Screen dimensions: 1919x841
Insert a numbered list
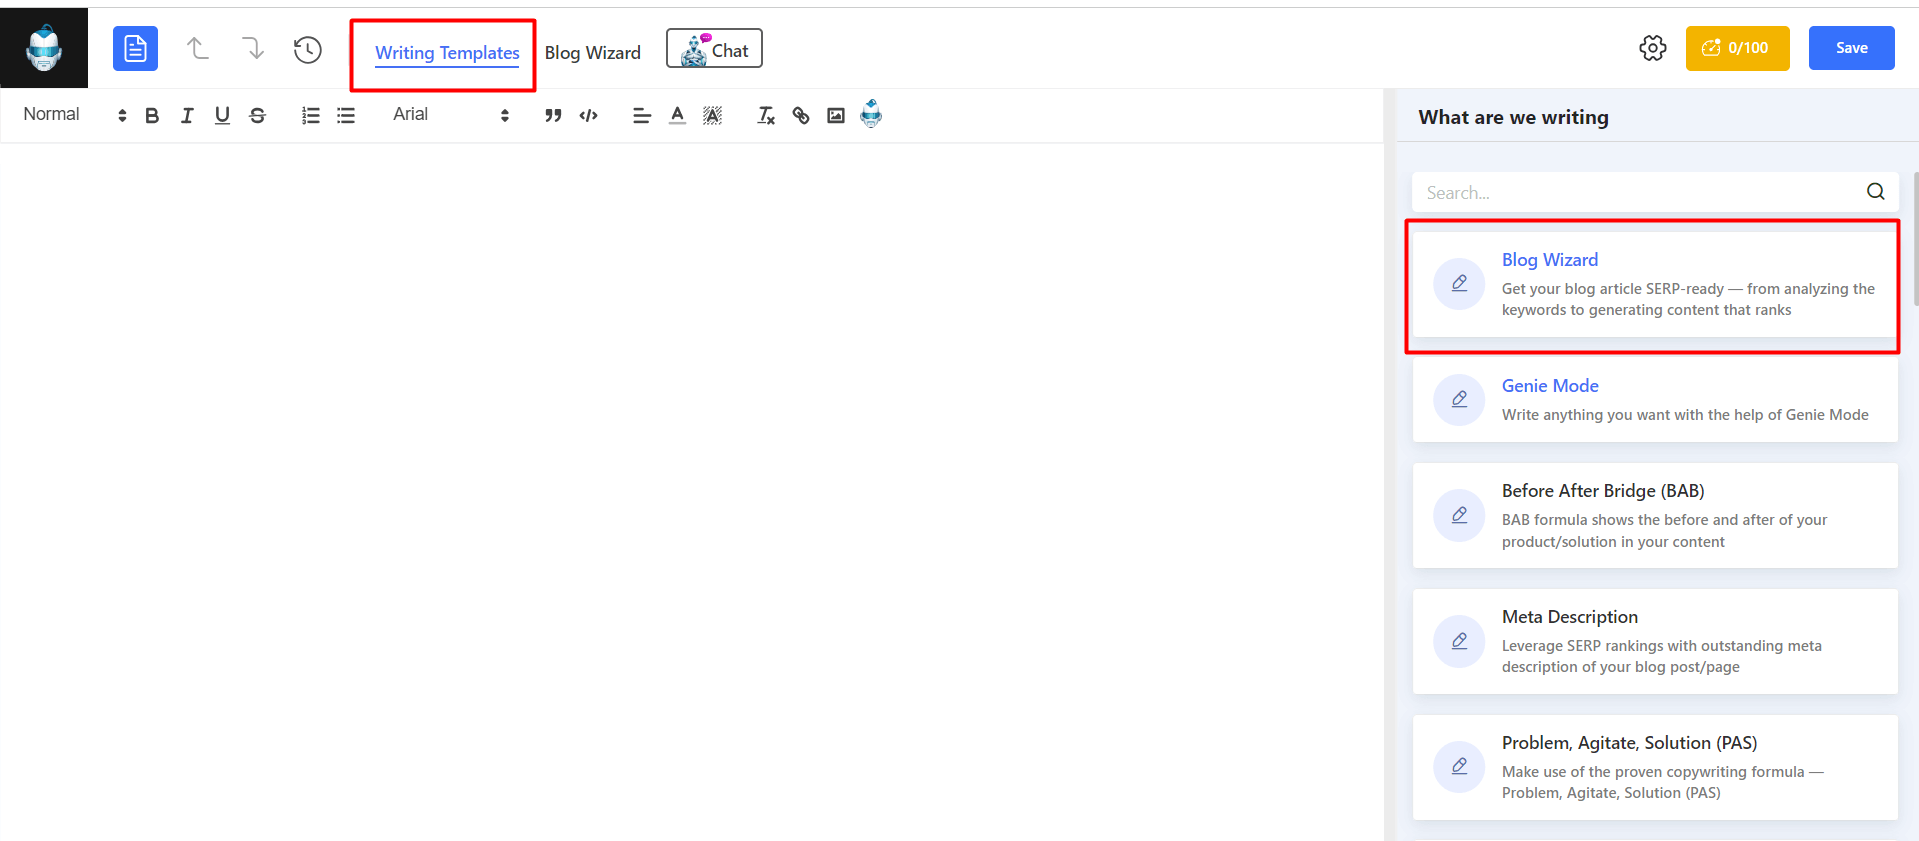point(311,115)
